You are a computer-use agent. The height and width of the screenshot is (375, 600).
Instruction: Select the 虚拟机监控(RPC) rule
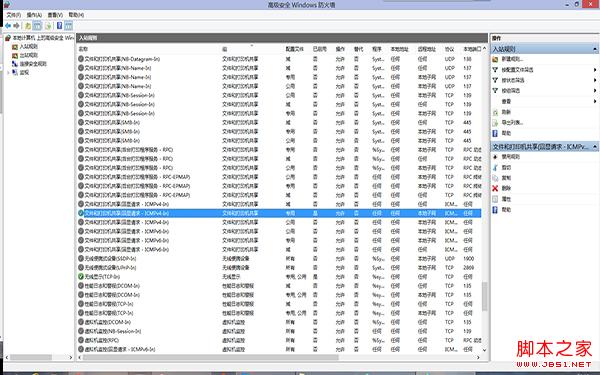click(x=279, y=340)
